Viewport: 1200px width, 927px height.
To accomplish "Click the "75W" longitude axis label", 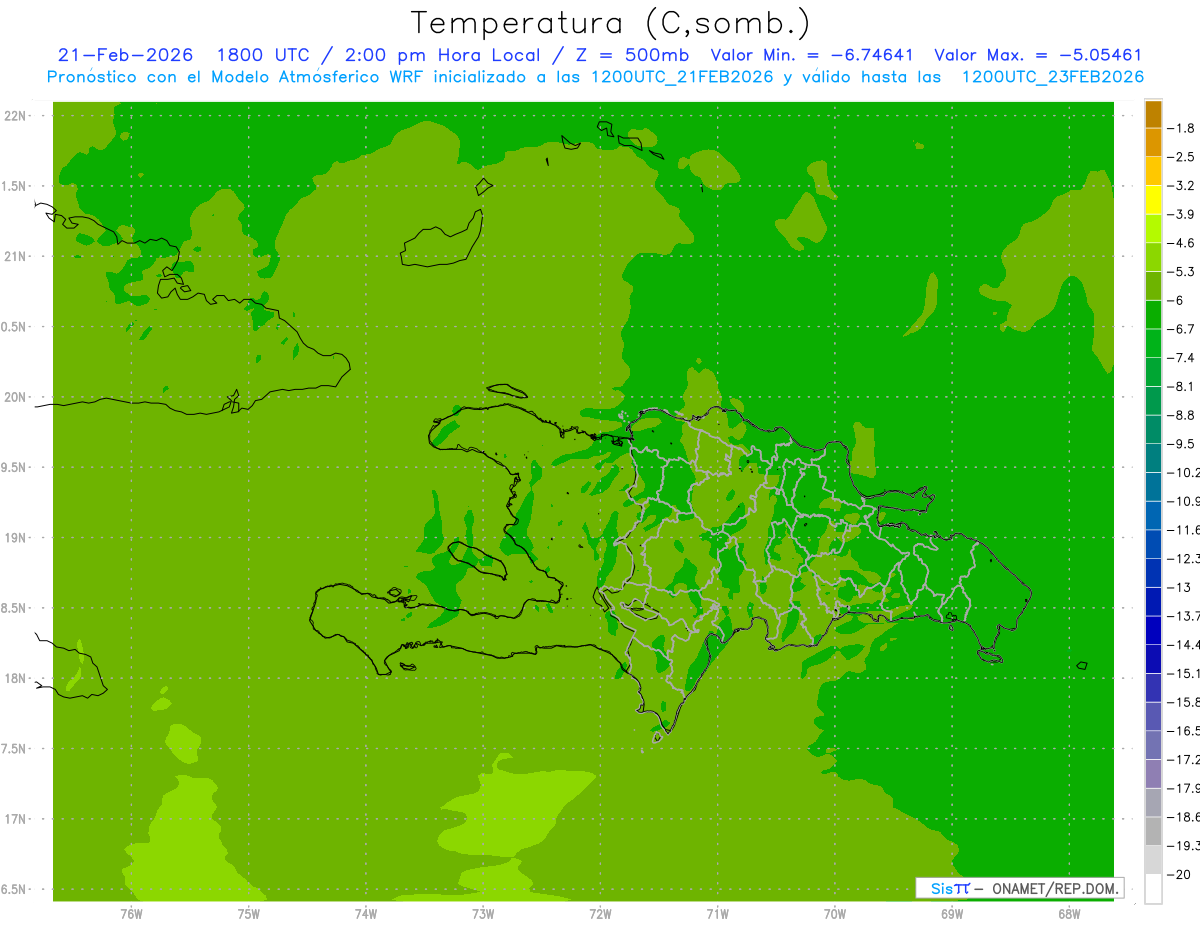I will pyautogui.click(x=248, y=913).
